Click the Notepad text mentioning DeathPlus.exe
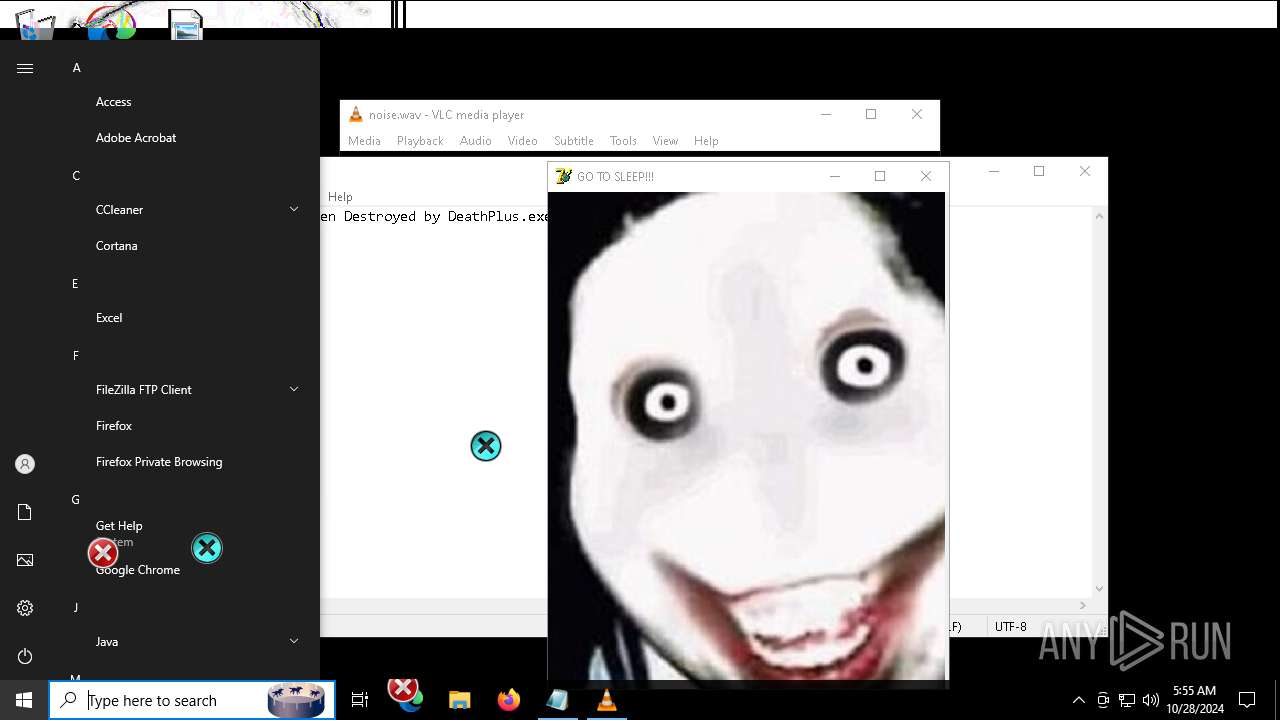 coord(435,216)
